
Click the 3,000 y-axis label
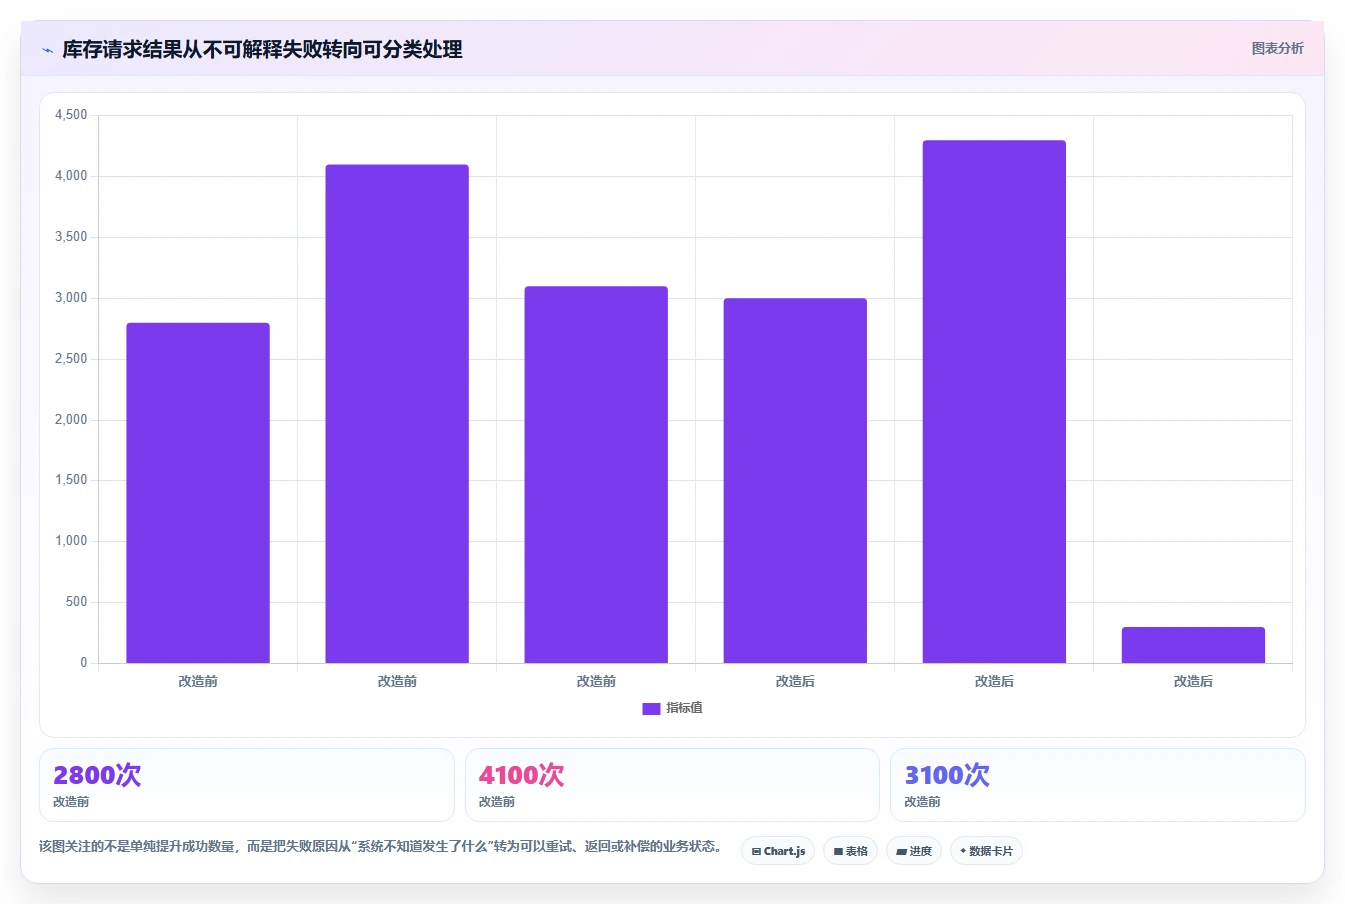[71, 298]
